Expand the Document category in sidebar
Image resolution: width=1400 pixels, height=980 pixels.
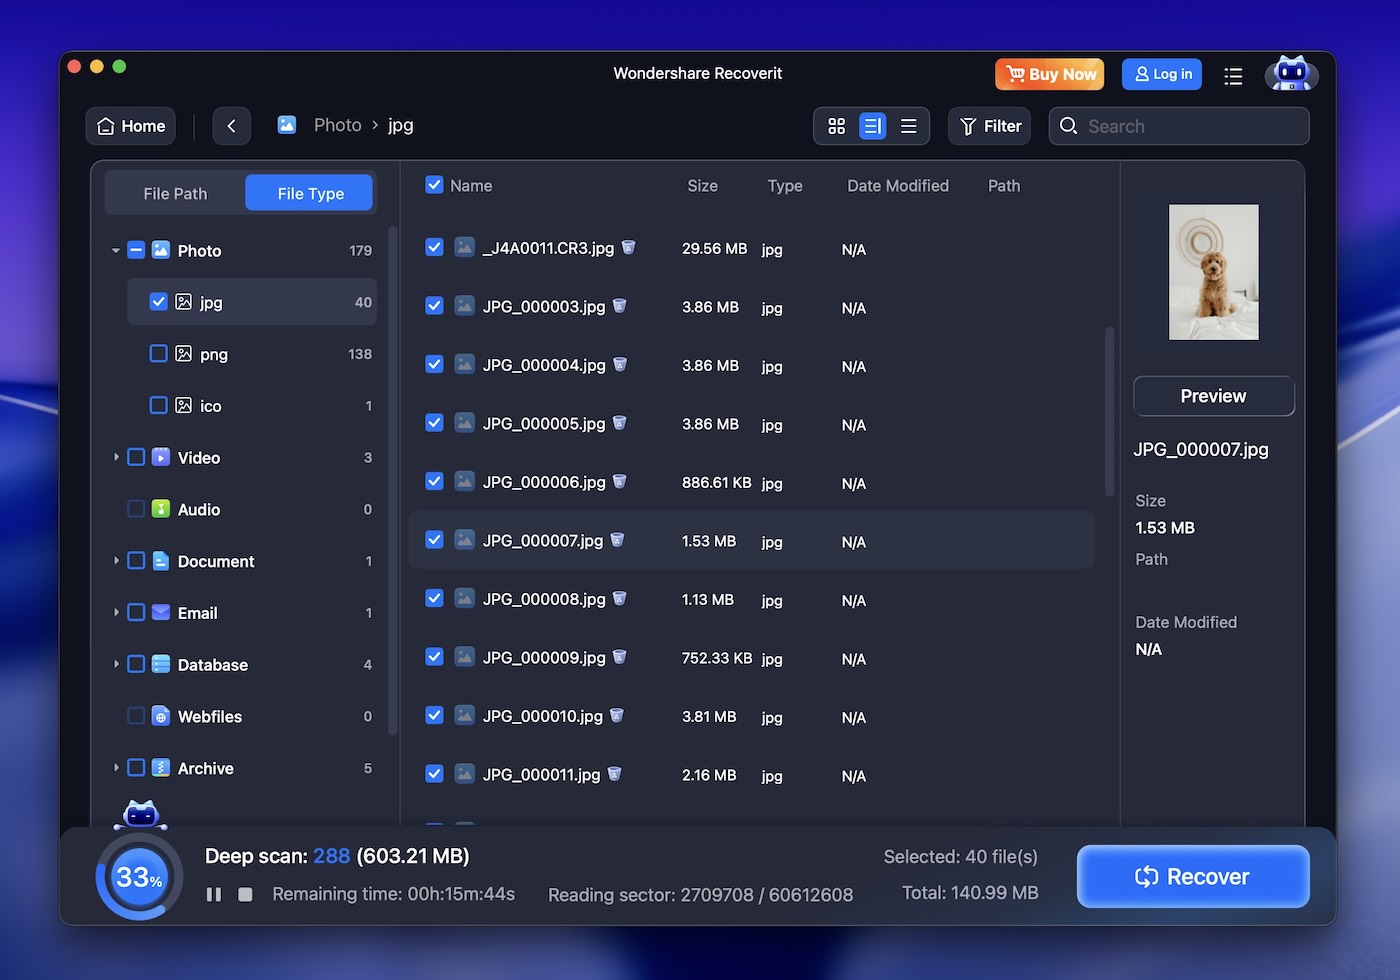[x=115, y=561]
